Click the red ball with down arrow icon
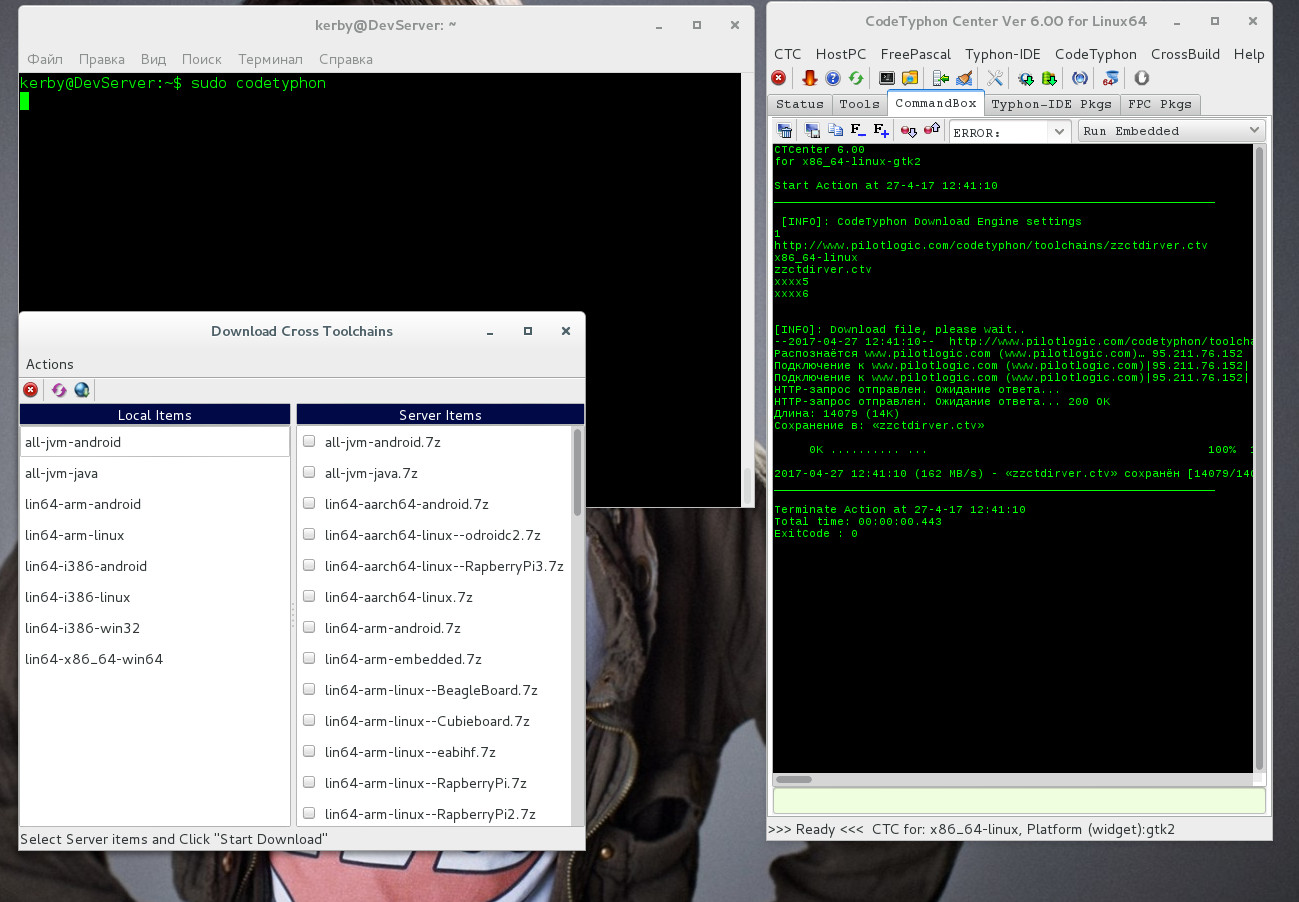Image resolution: width=1299 pixels, height=902 pixels. [909, 130]
